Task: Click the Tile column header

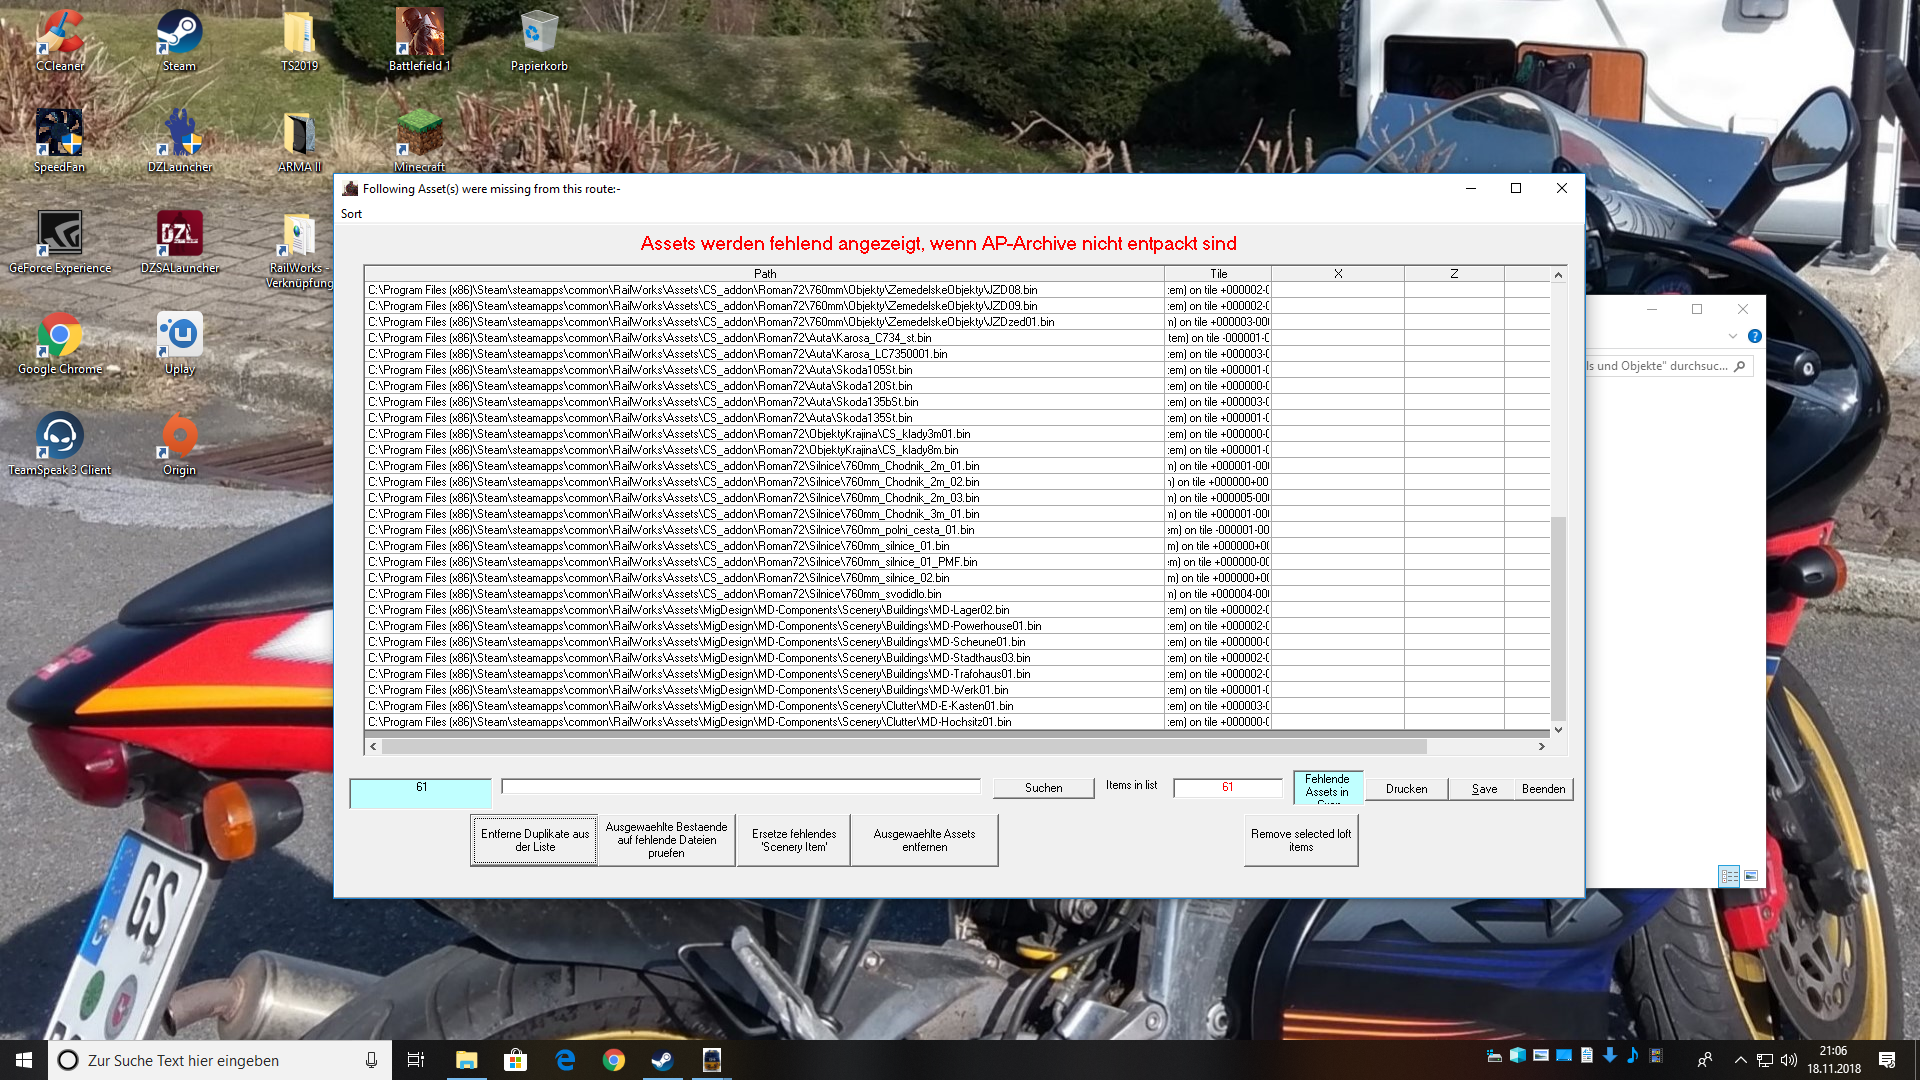Action: tap(1217, 274)
